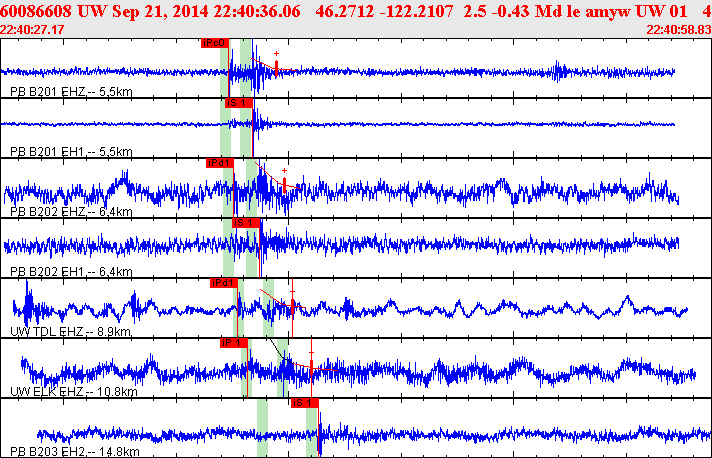Select the iS 1 pick flag on B203 EH2
Image resolution: width=712 pixels, height=458 pixels.
tap(305, 403)
